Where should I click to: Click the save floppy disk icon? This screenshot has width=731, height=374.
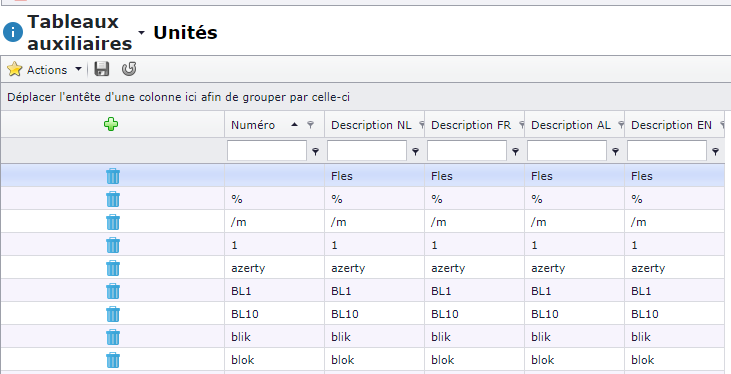tap(102, 69)
